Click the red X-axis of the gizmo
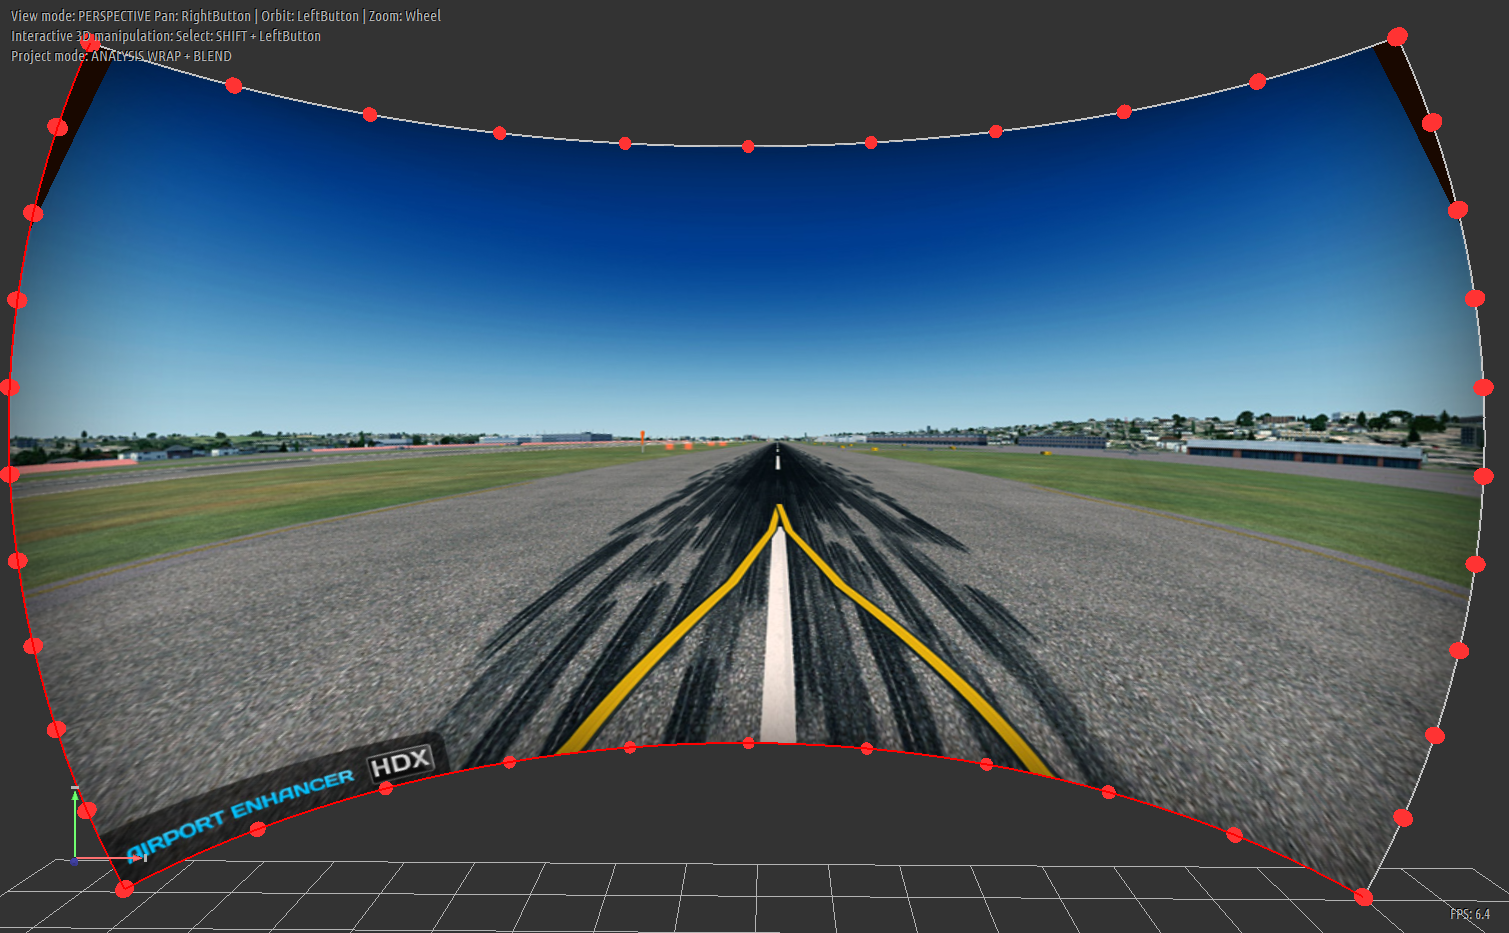1509x933 pixels. pyautogui.click(x=110, y=858)
